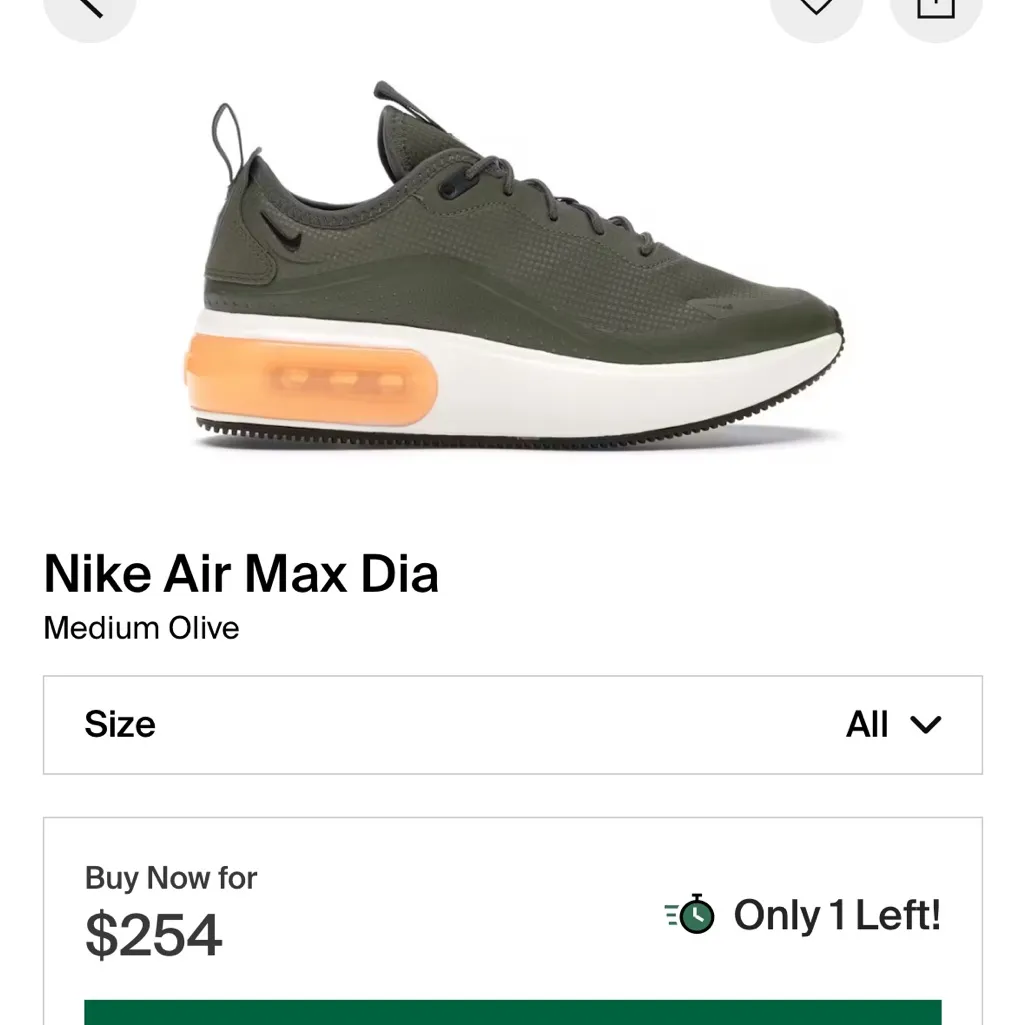Viewport: 1025px width, 1025px height.
Task: Tap the Only 1 Left! stock alert
Action: pos(837,914)
